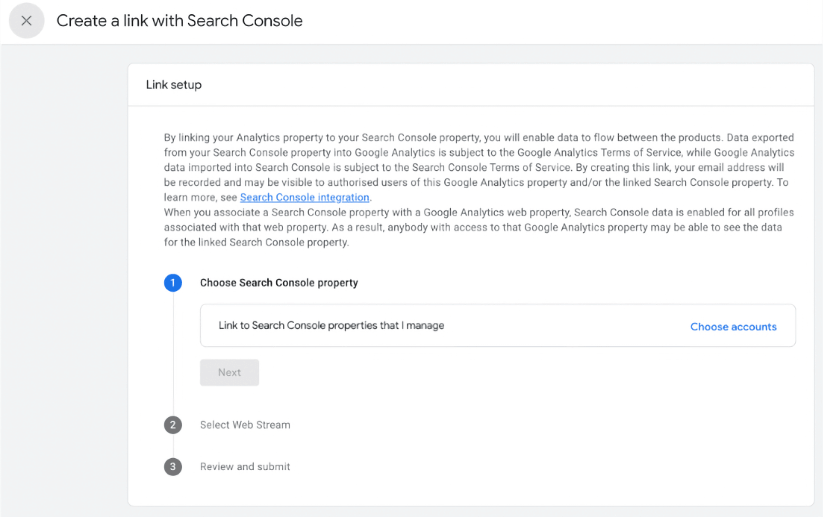This screenshot has height=517, width=823.
Task: Expand the Review and submit step
Action: (245, 467)
